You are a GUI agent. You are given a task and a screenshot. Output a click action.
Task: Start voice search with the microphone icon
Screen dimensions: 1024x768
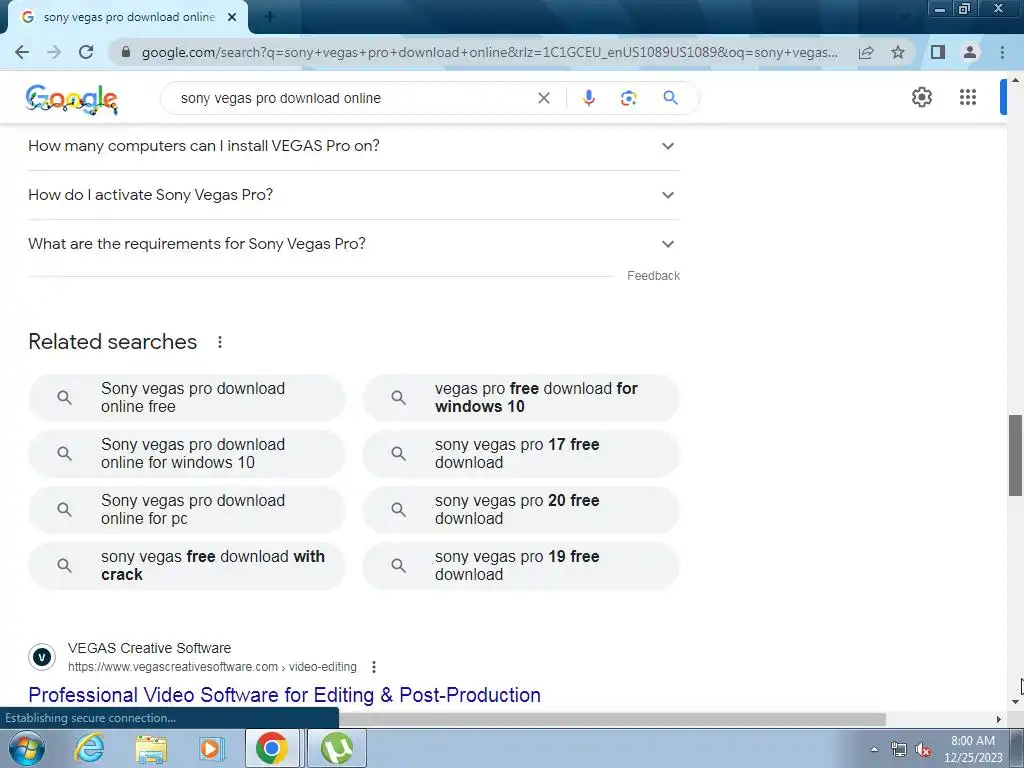click(588, 98)
